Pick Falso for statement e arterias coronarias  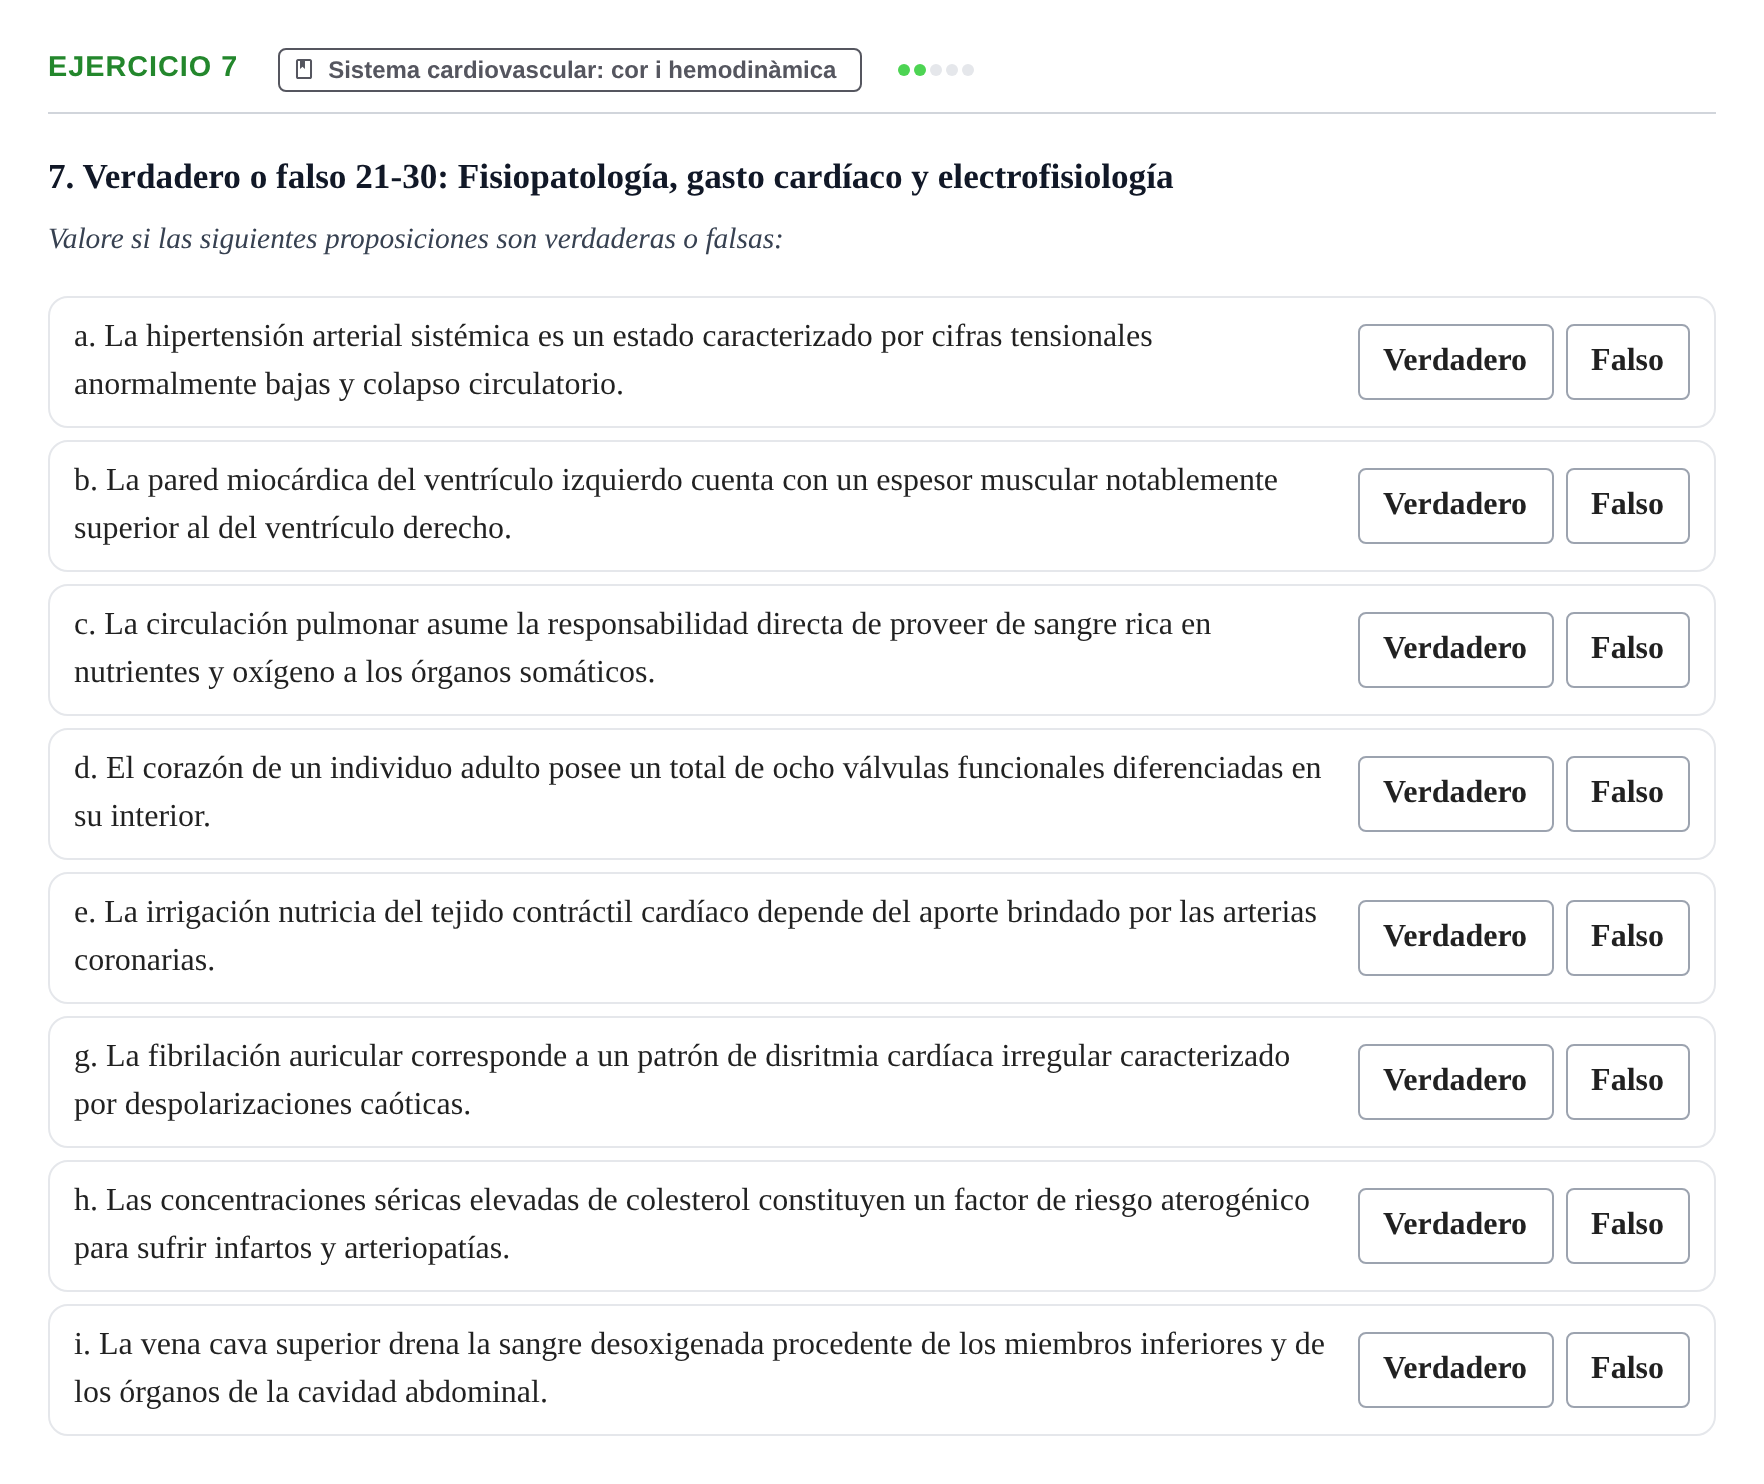tap(1627, 937)
